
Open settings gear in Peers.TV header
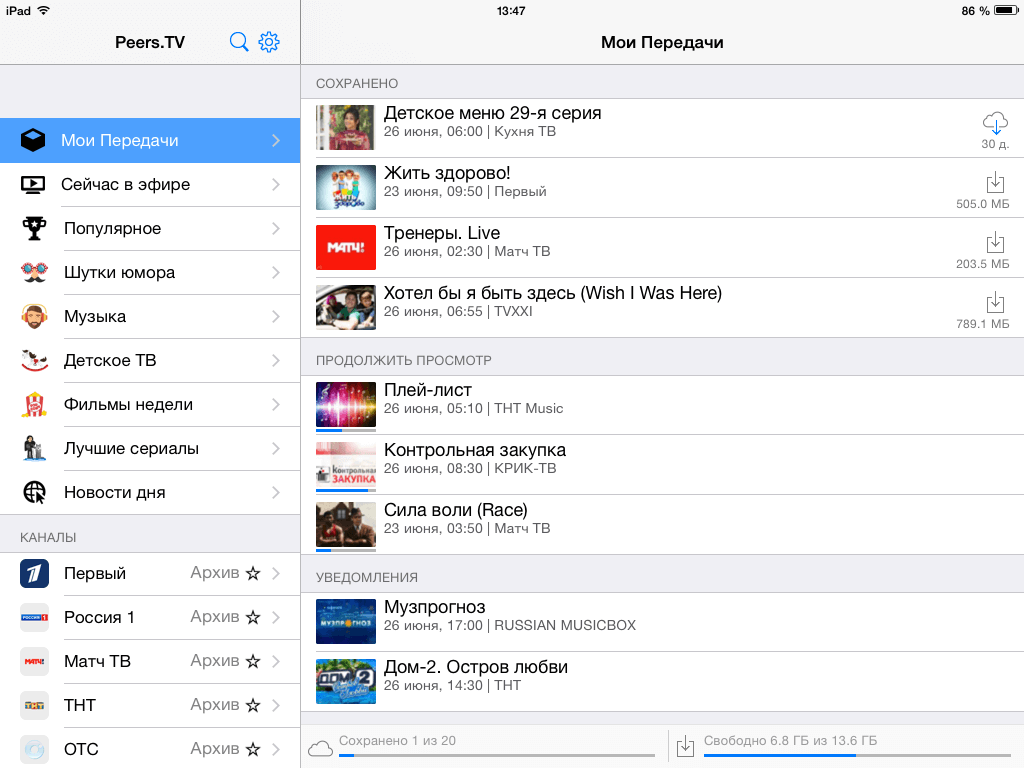(x=269, y=42)
